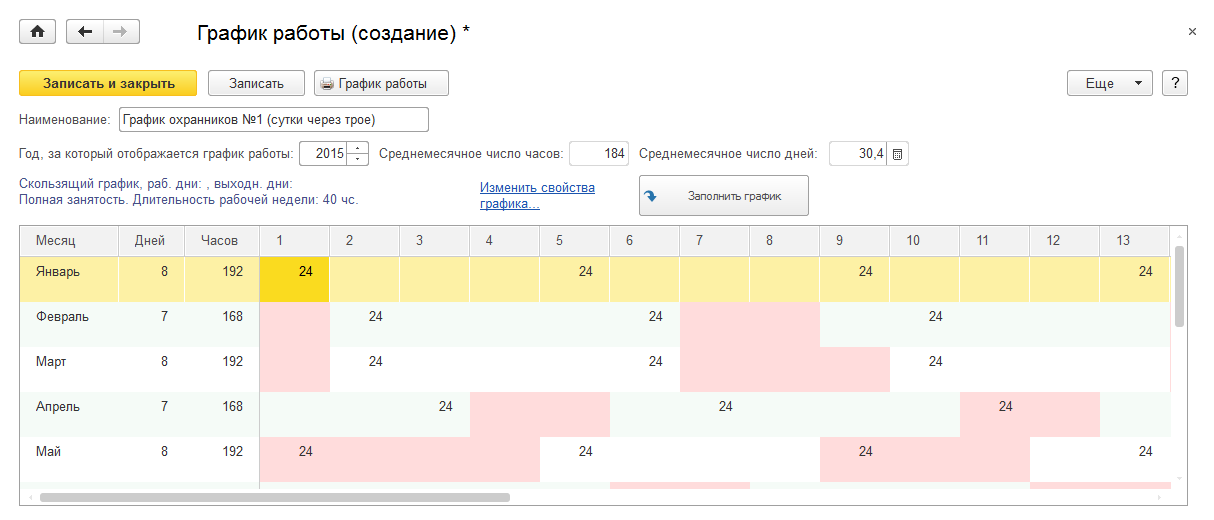This screenshot has width=1214, height=520.
Task: Expand the "Еще" dropdown menu
Action: [1110, 84]
